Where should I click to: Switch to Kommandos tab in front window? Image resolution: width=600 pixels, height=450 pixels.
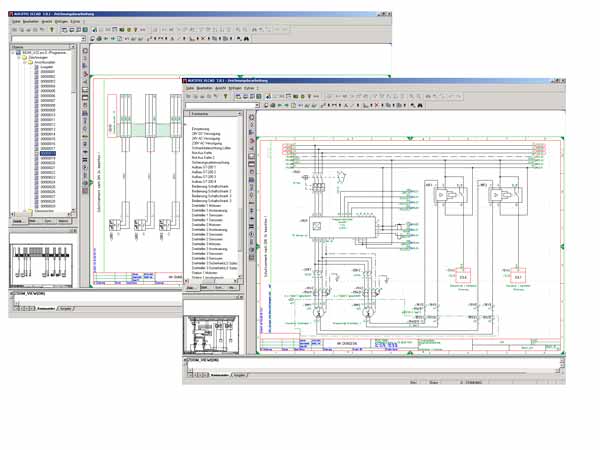click(219, 375)
